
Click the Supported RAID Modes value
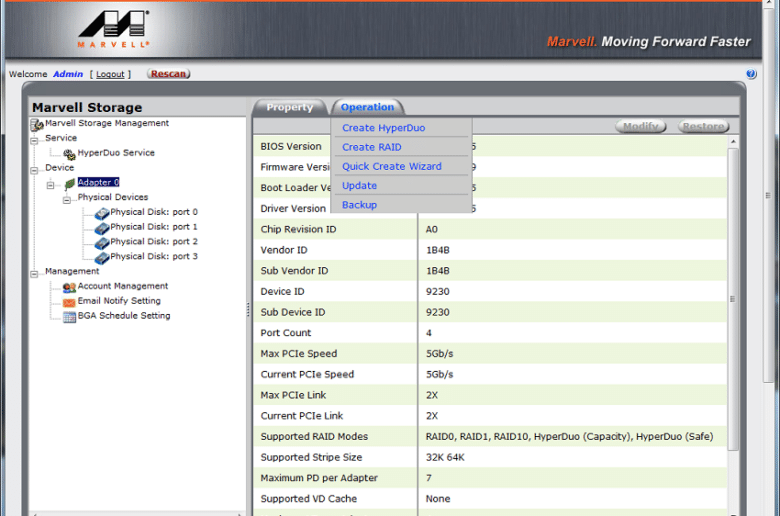tap(569, 437)
